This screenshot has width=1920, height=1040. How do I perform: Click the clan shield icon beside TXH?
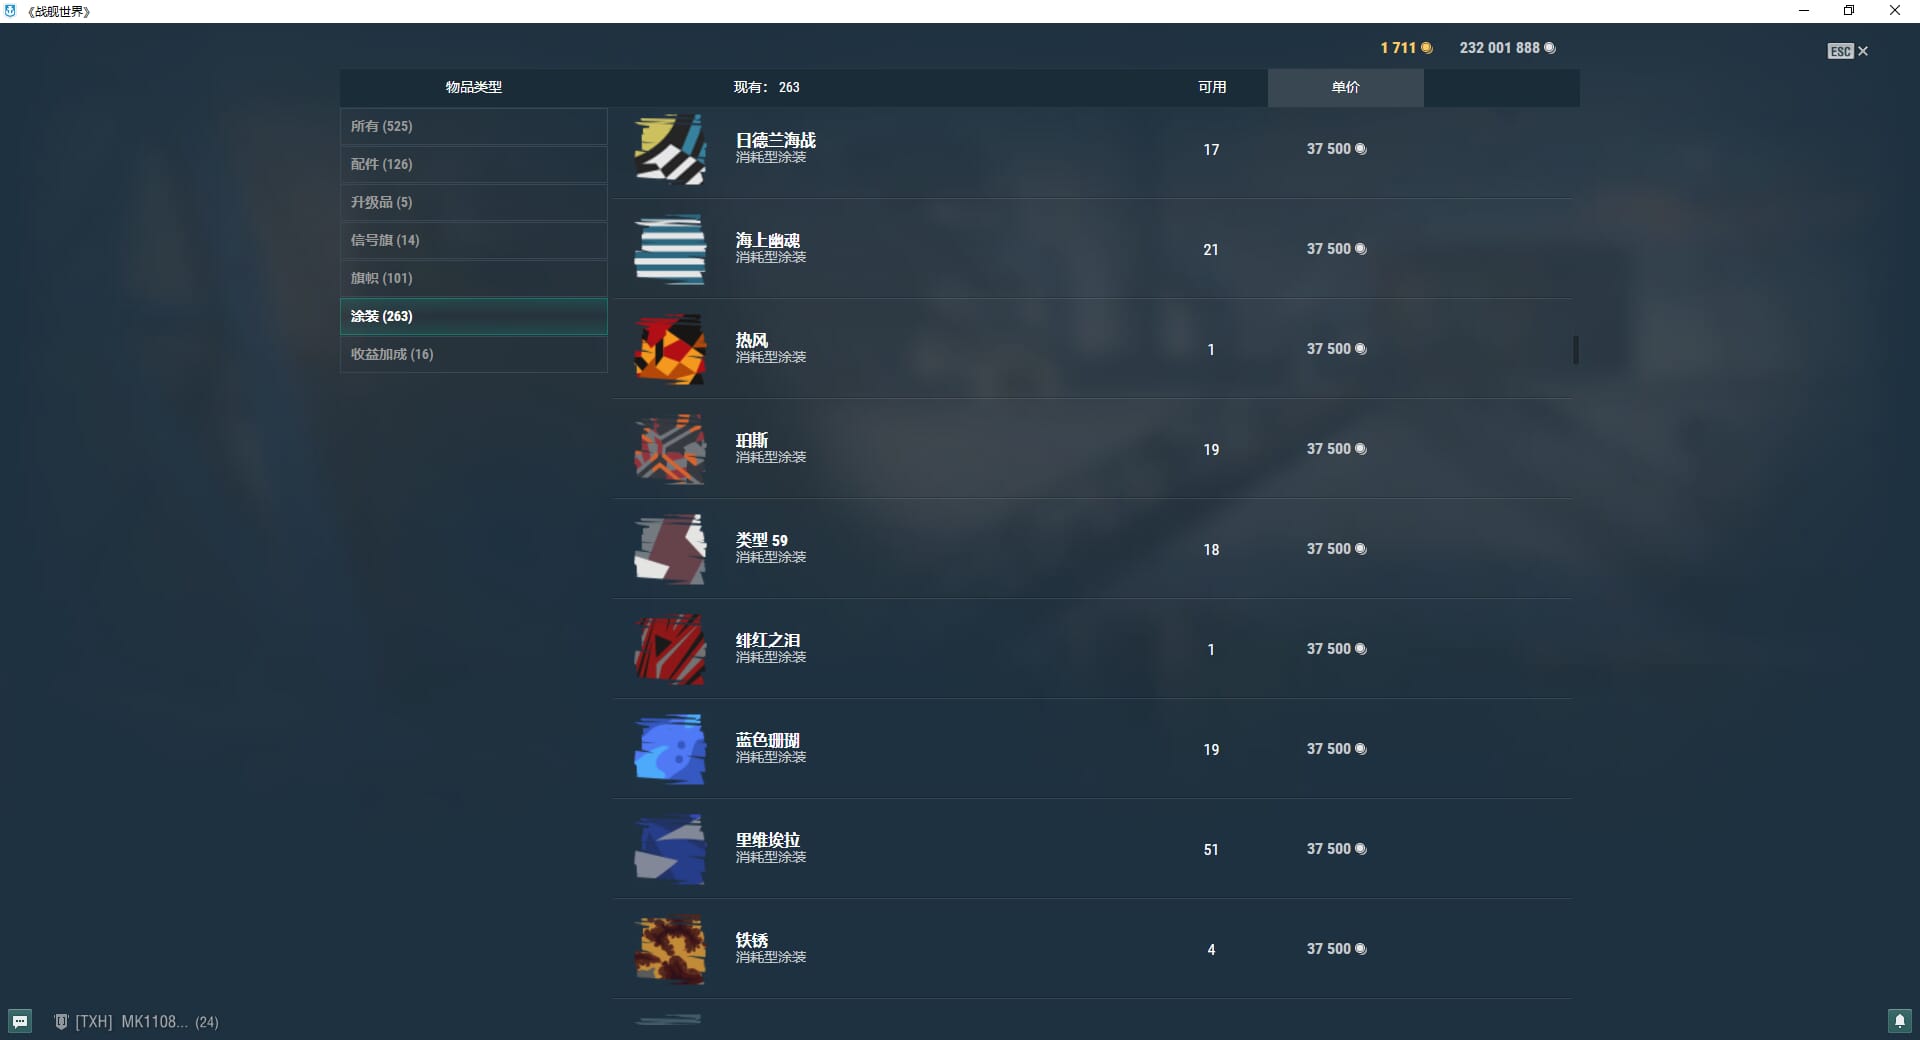pyautogui.click(x=61, y=1021)
